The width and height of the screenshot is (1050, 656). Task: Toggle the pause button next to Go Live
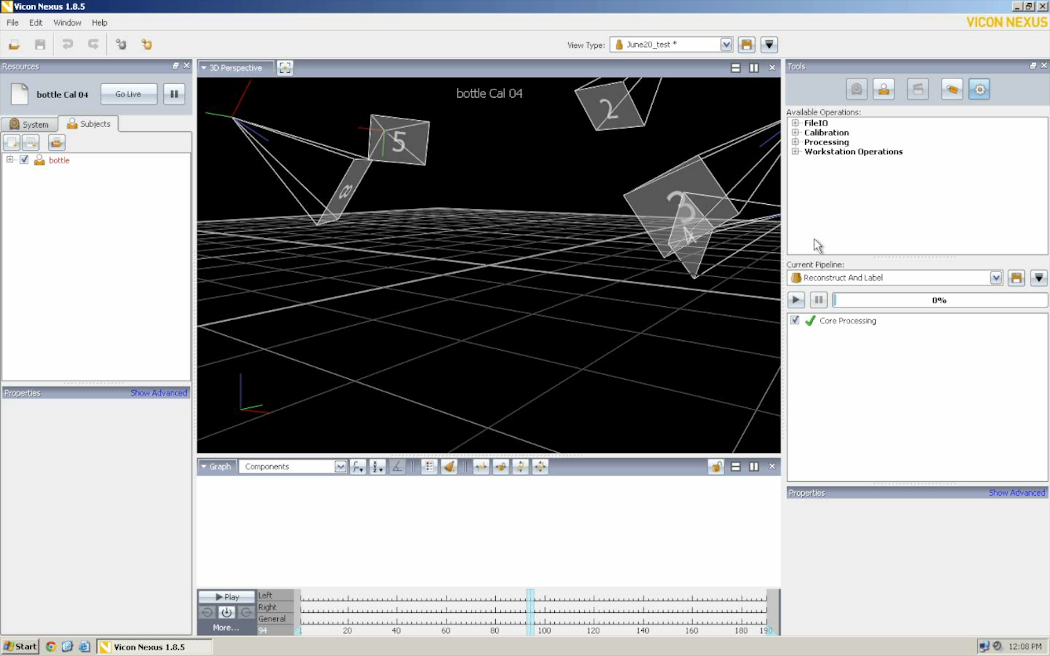[174, 94]
